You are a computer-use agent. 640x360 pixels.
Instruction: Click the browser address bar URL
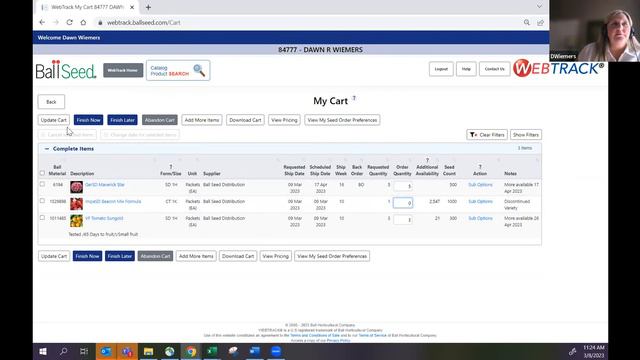pyautogui.click(x=143, y=22)
